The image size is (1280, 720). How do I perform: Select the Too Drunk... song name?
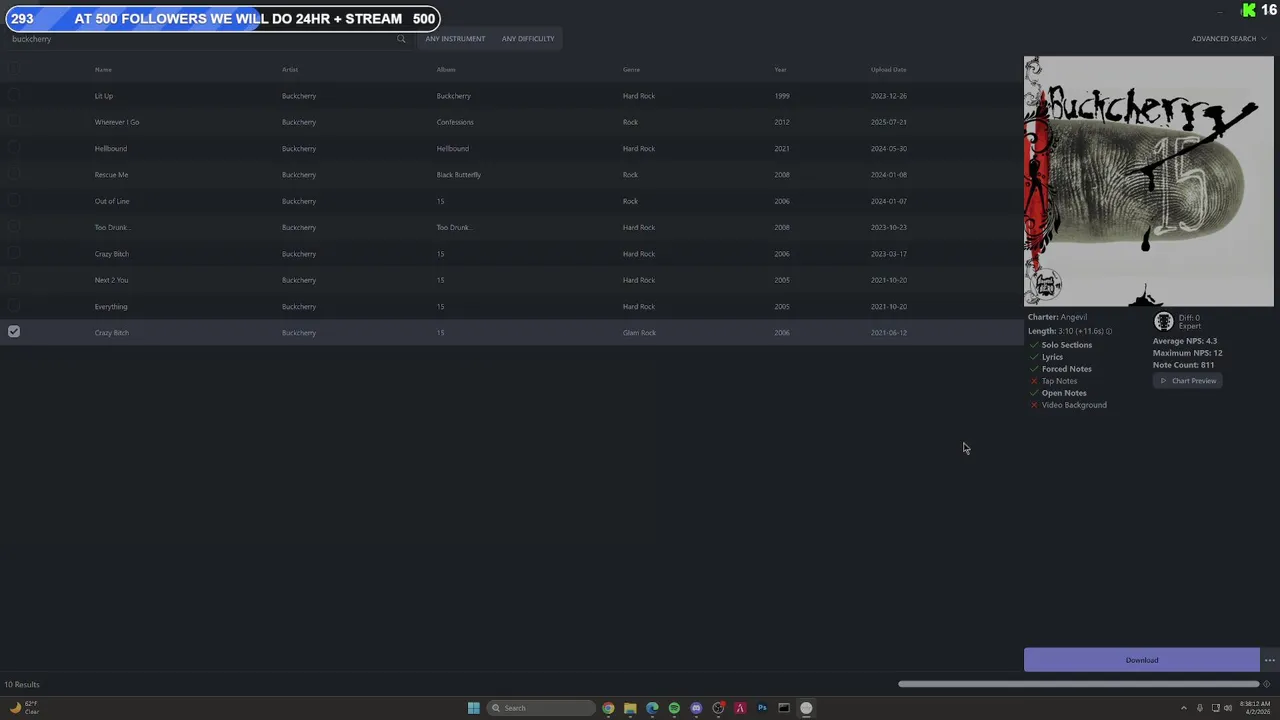click(x=112, y=227)
